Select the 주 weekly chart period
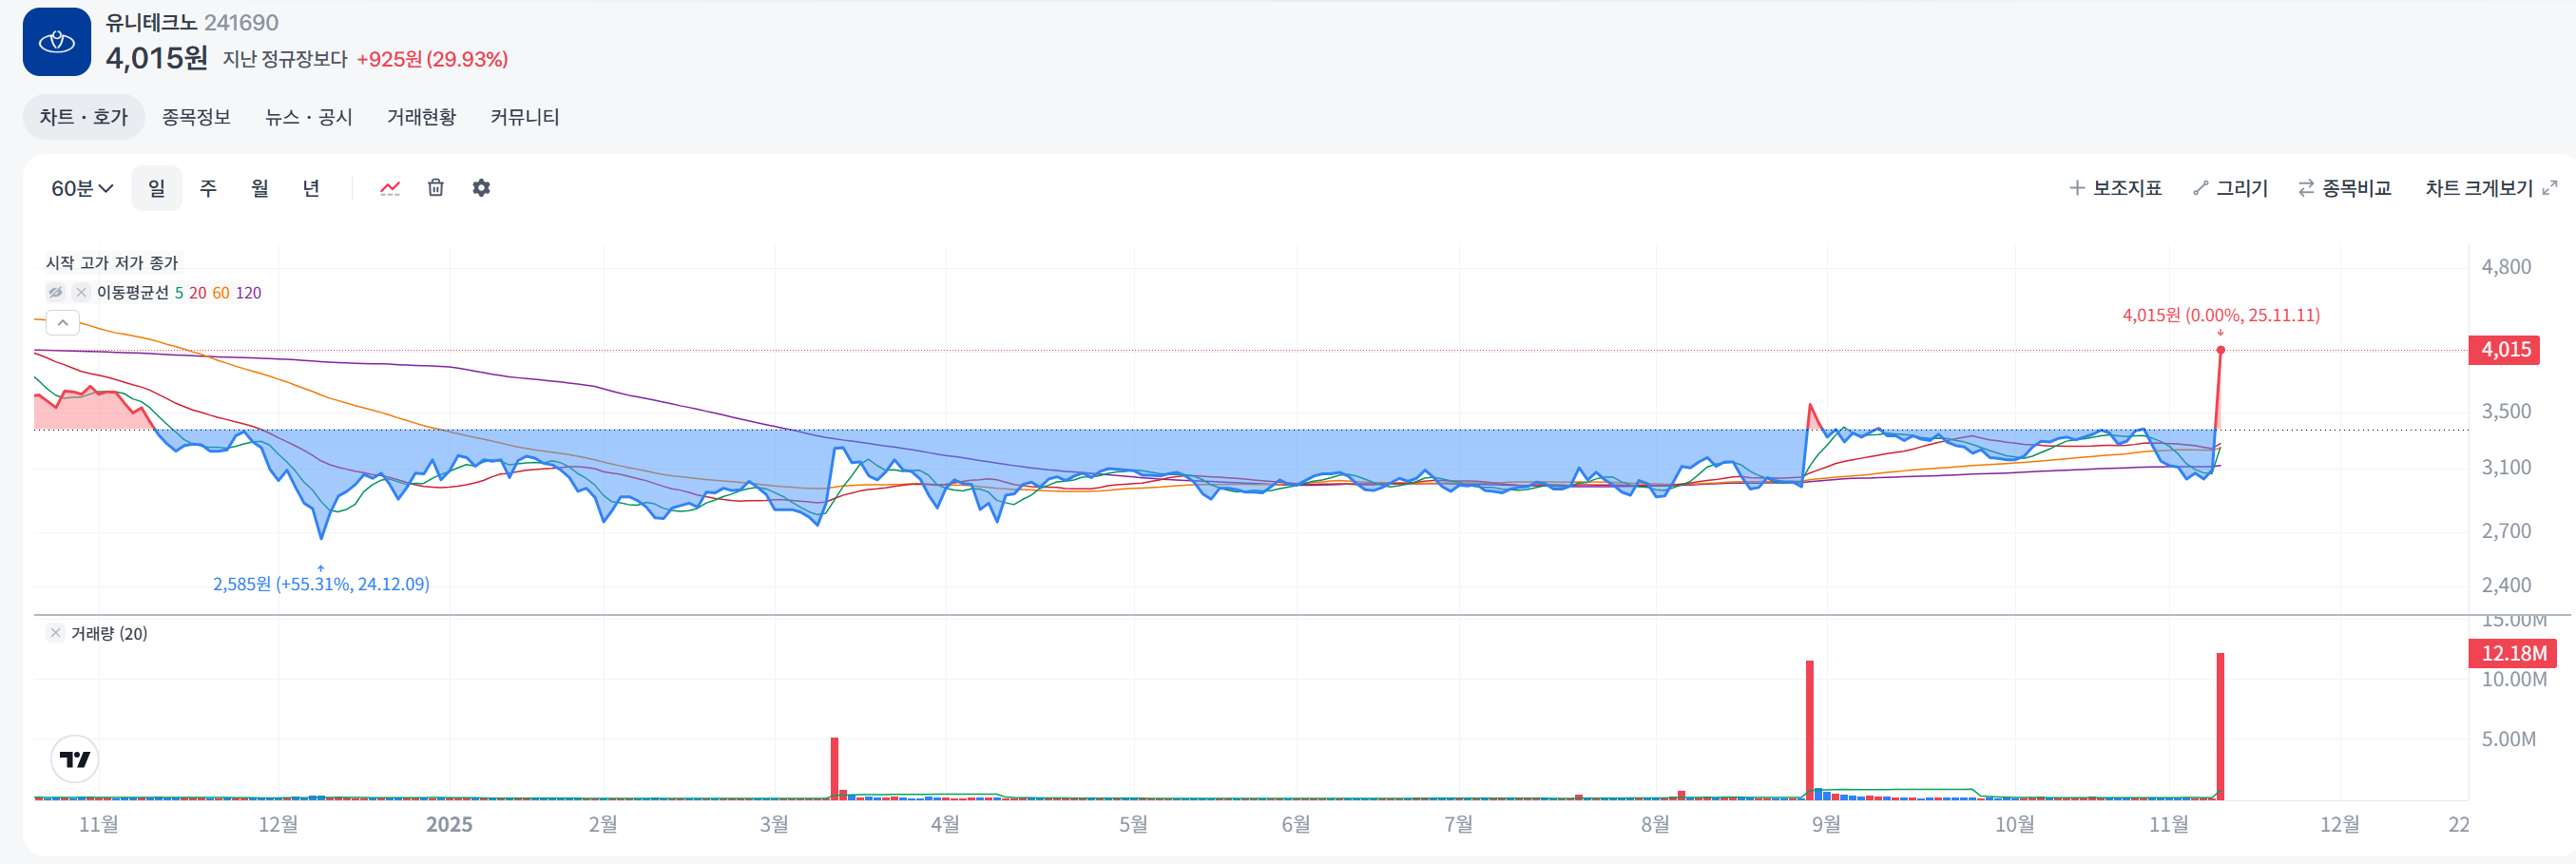2576x864 pixels. (x=208, y=188)
